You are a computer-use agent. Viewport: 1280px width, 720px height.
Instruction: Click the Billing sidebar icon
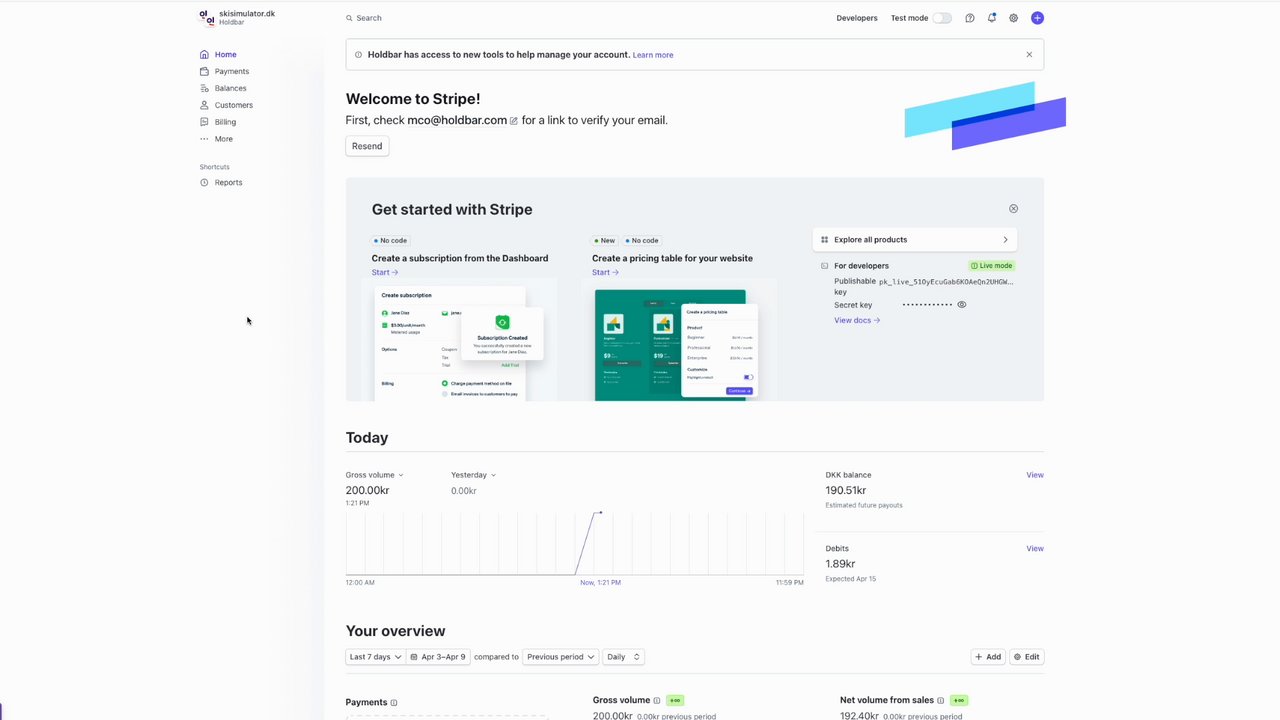click(x=204, y=122)
